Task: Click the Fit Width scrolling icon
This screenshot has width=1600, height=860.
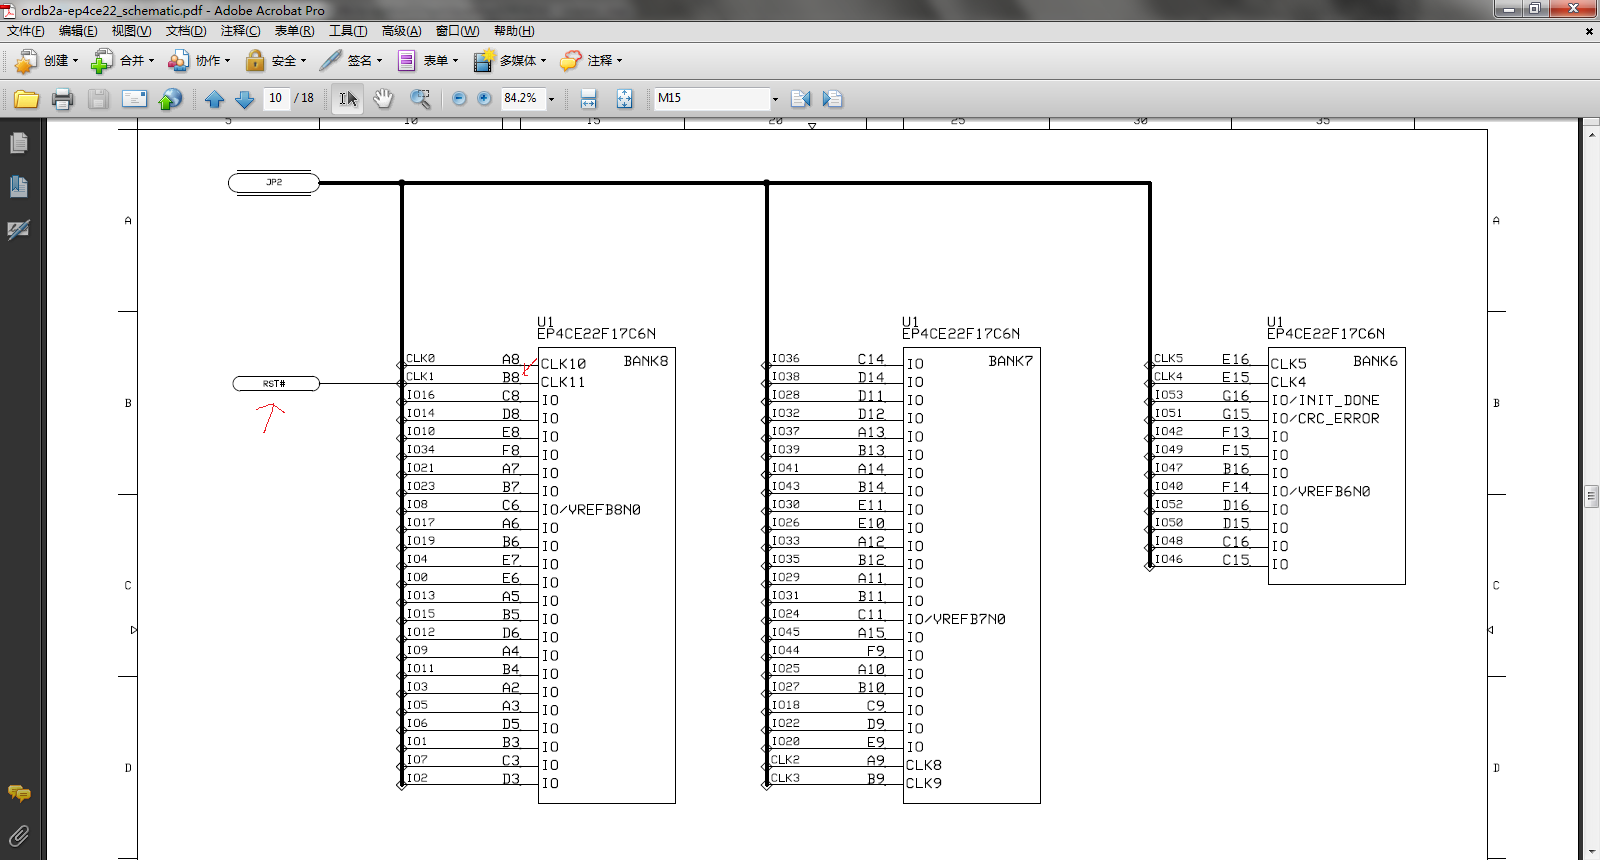Action: 588,99
